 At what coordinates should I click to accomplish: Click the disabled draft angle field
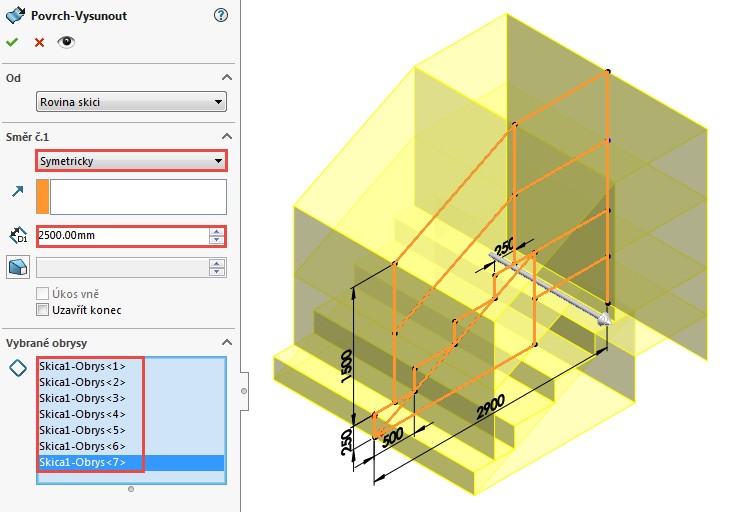pos(122,267)
